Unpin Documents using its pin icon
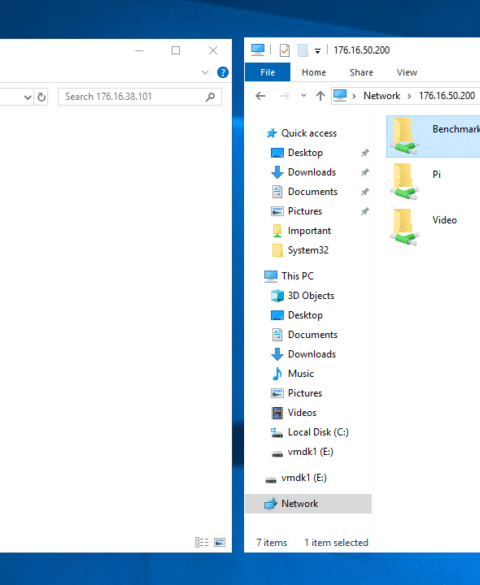480x585 pixels. (365, 192)
